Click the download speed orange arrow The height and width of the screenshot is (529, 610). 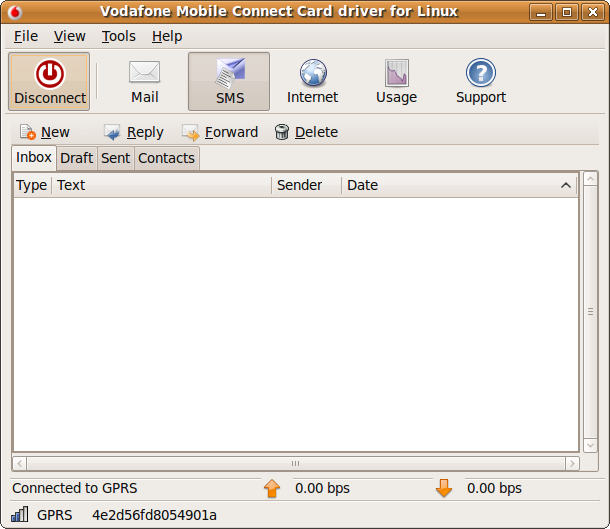[x=444, y=488]
